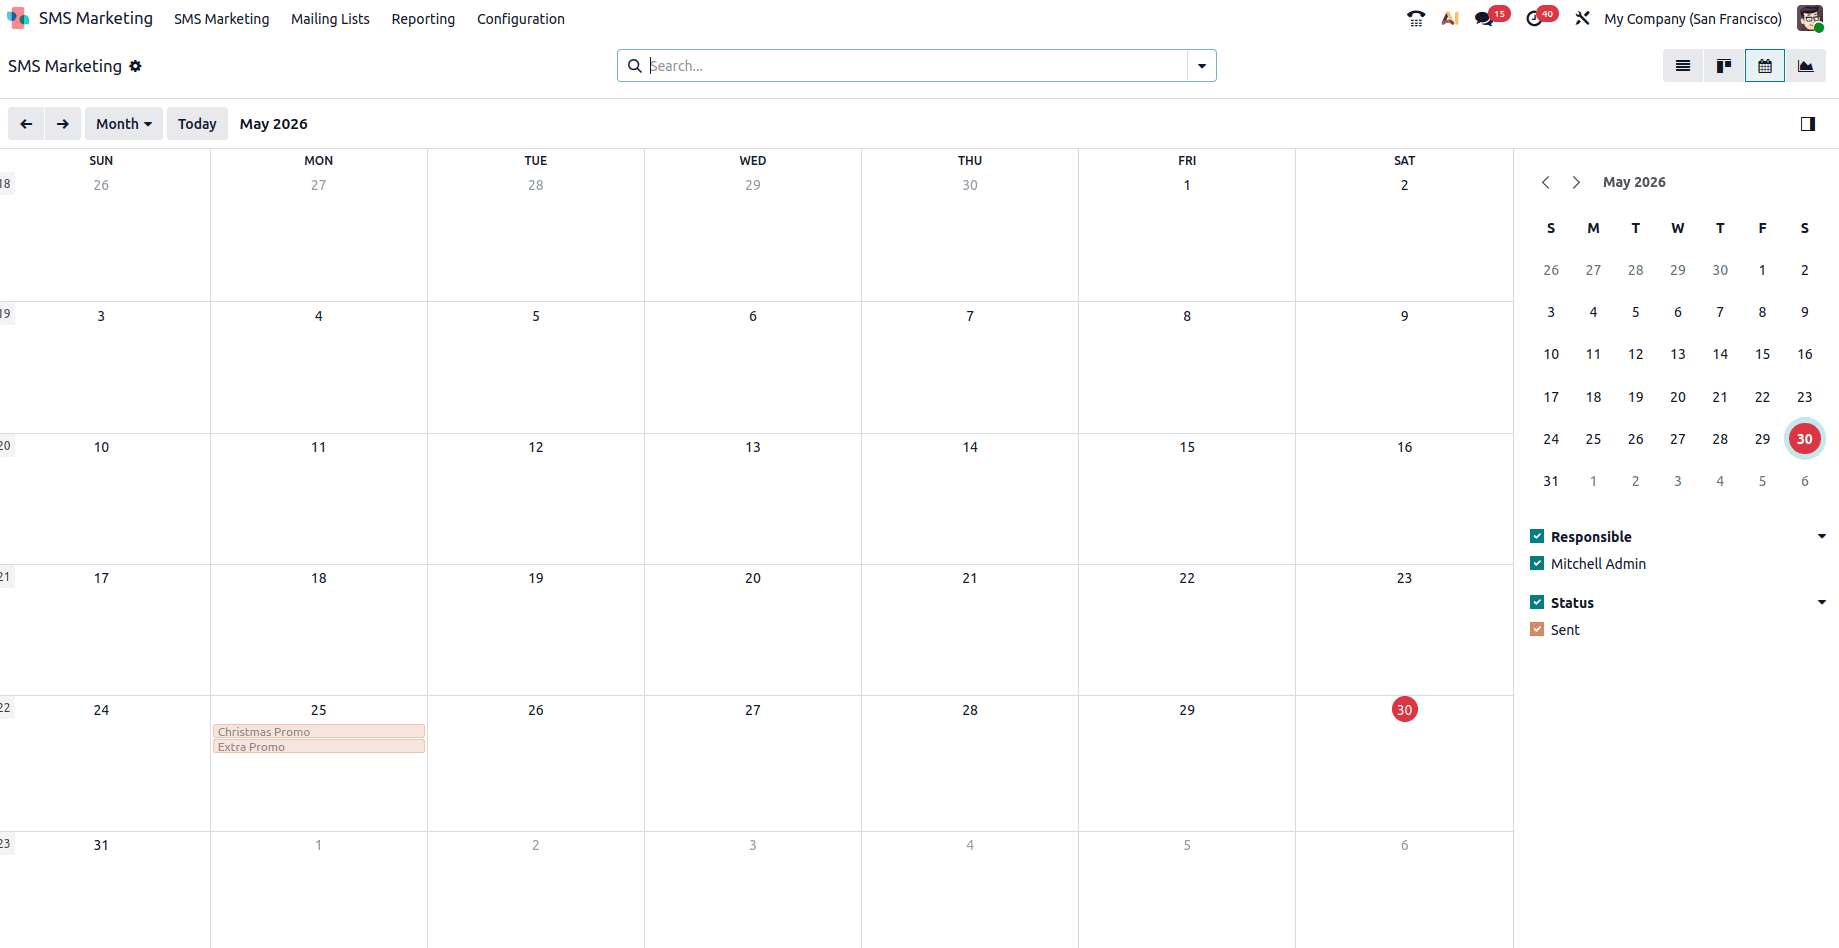Select day 19 in mini calendar

1636,397
